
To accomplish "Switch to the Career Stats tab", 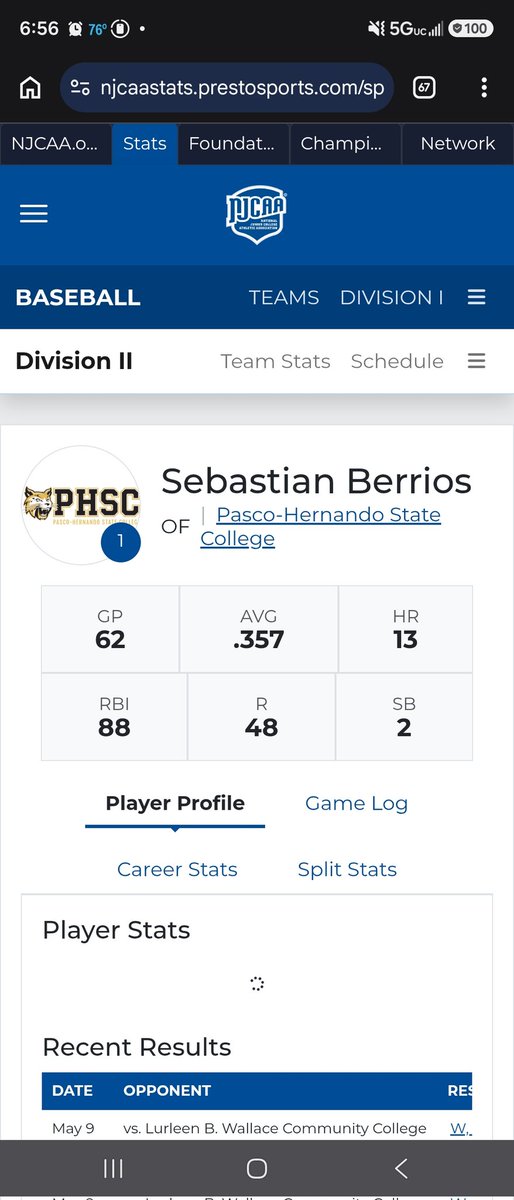I will [x=177, y=869].
